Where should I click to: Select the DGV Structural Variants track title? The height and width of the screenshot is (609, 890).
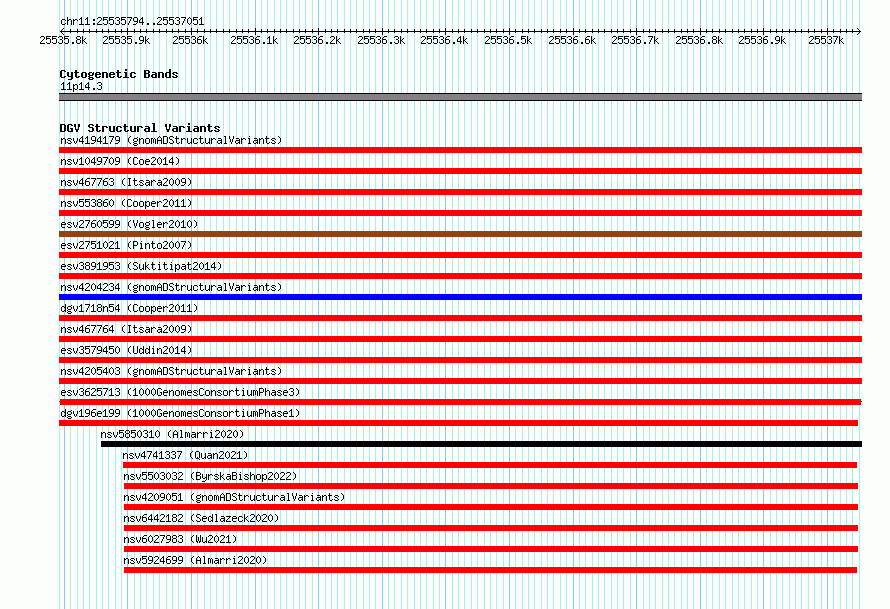click(x=140, y=128)
